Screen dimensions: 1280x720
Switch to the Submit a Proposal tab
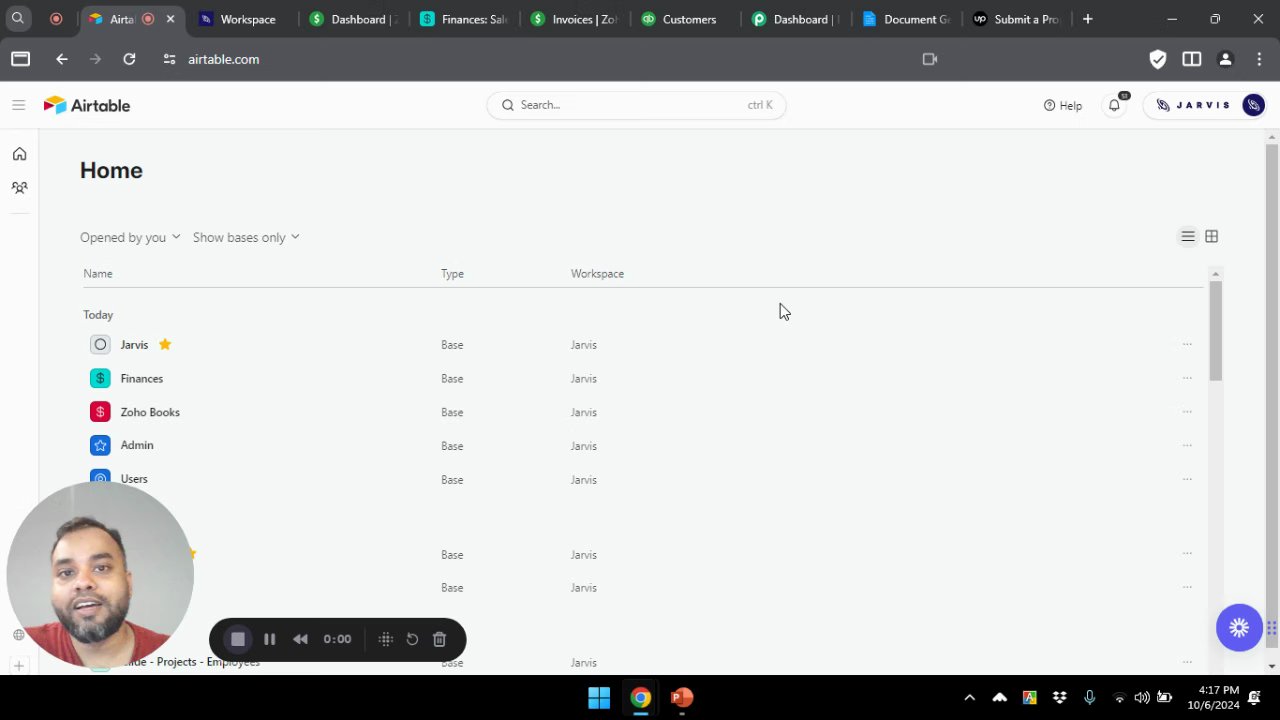[1017, 19]
